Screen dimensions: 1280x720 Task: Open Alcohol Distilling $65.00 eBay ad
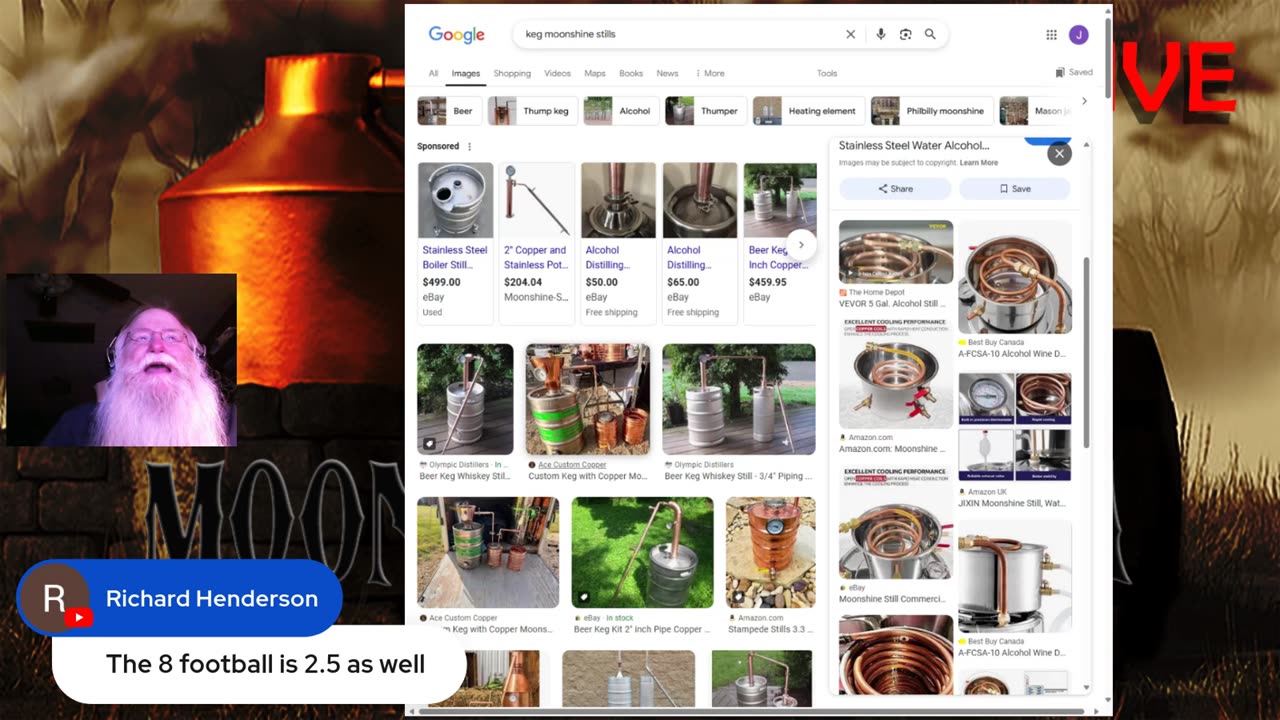[700, 243]
